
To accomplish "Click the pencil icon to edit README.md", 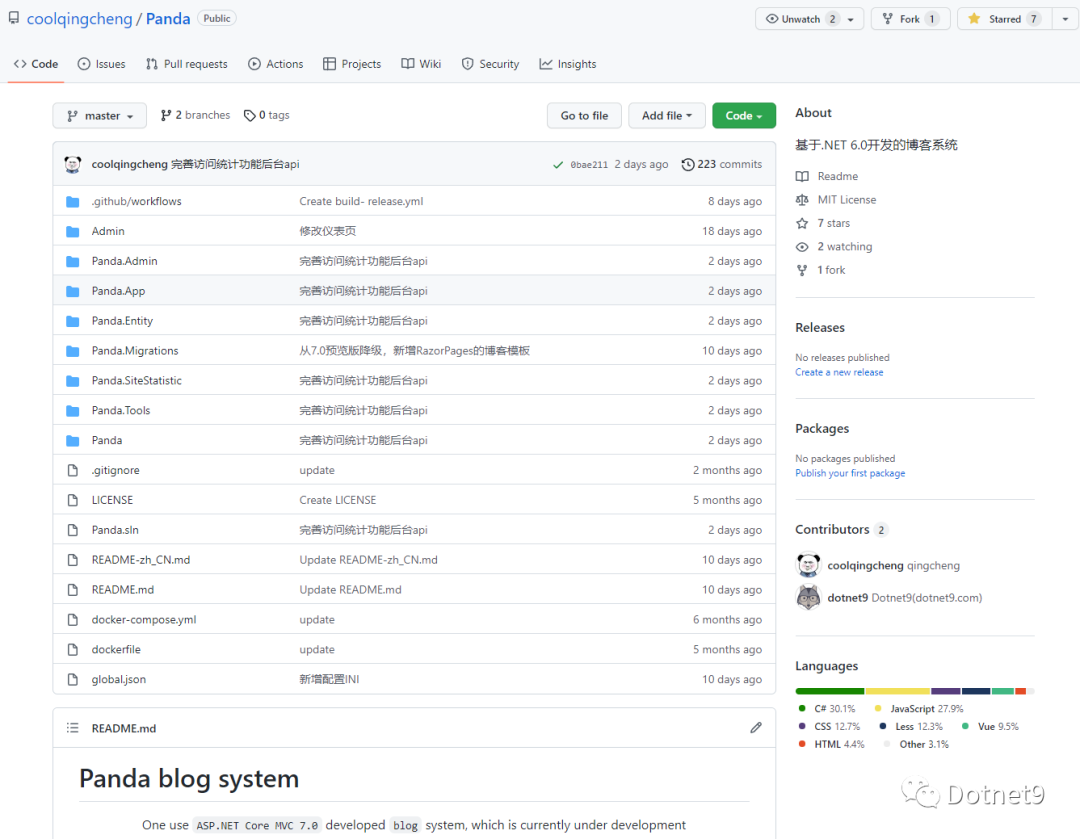I will click(x=756, y=727).
